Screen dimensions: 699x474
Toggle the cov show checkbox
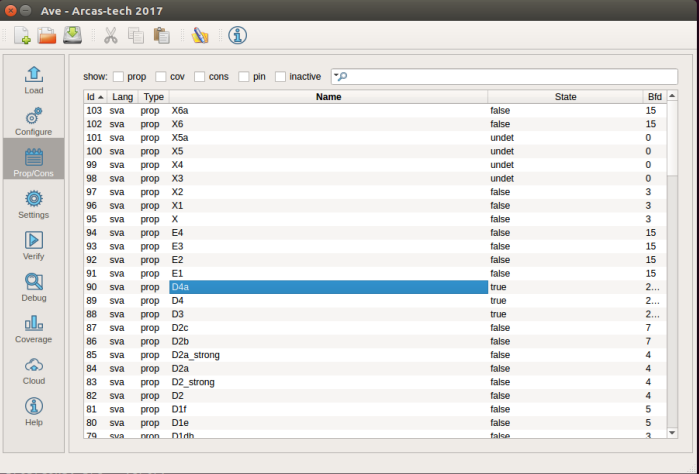point(160,77)
